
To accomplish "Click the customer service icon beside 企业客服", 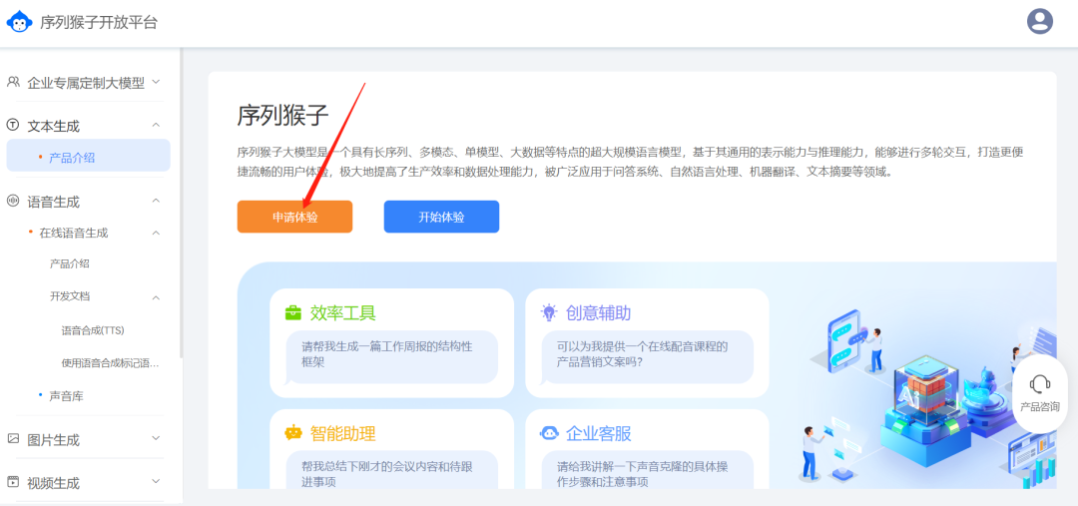I will pos(549,433).
